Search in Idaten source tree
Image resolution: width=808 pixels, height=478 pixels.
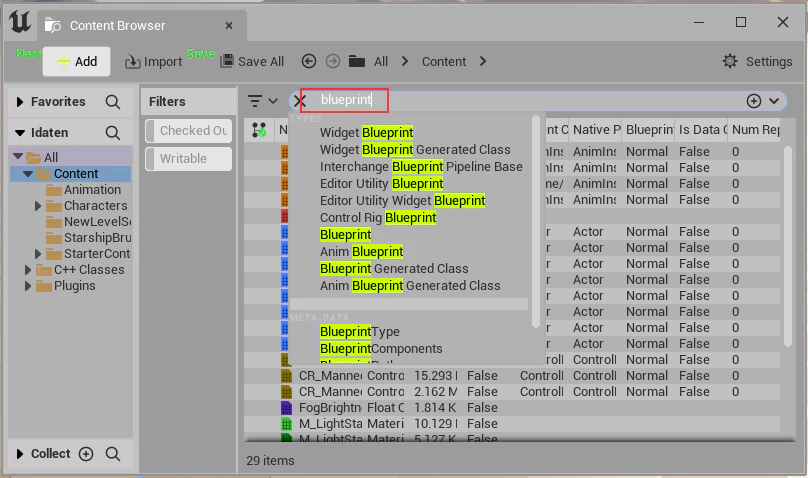click(x=113, y=133)
